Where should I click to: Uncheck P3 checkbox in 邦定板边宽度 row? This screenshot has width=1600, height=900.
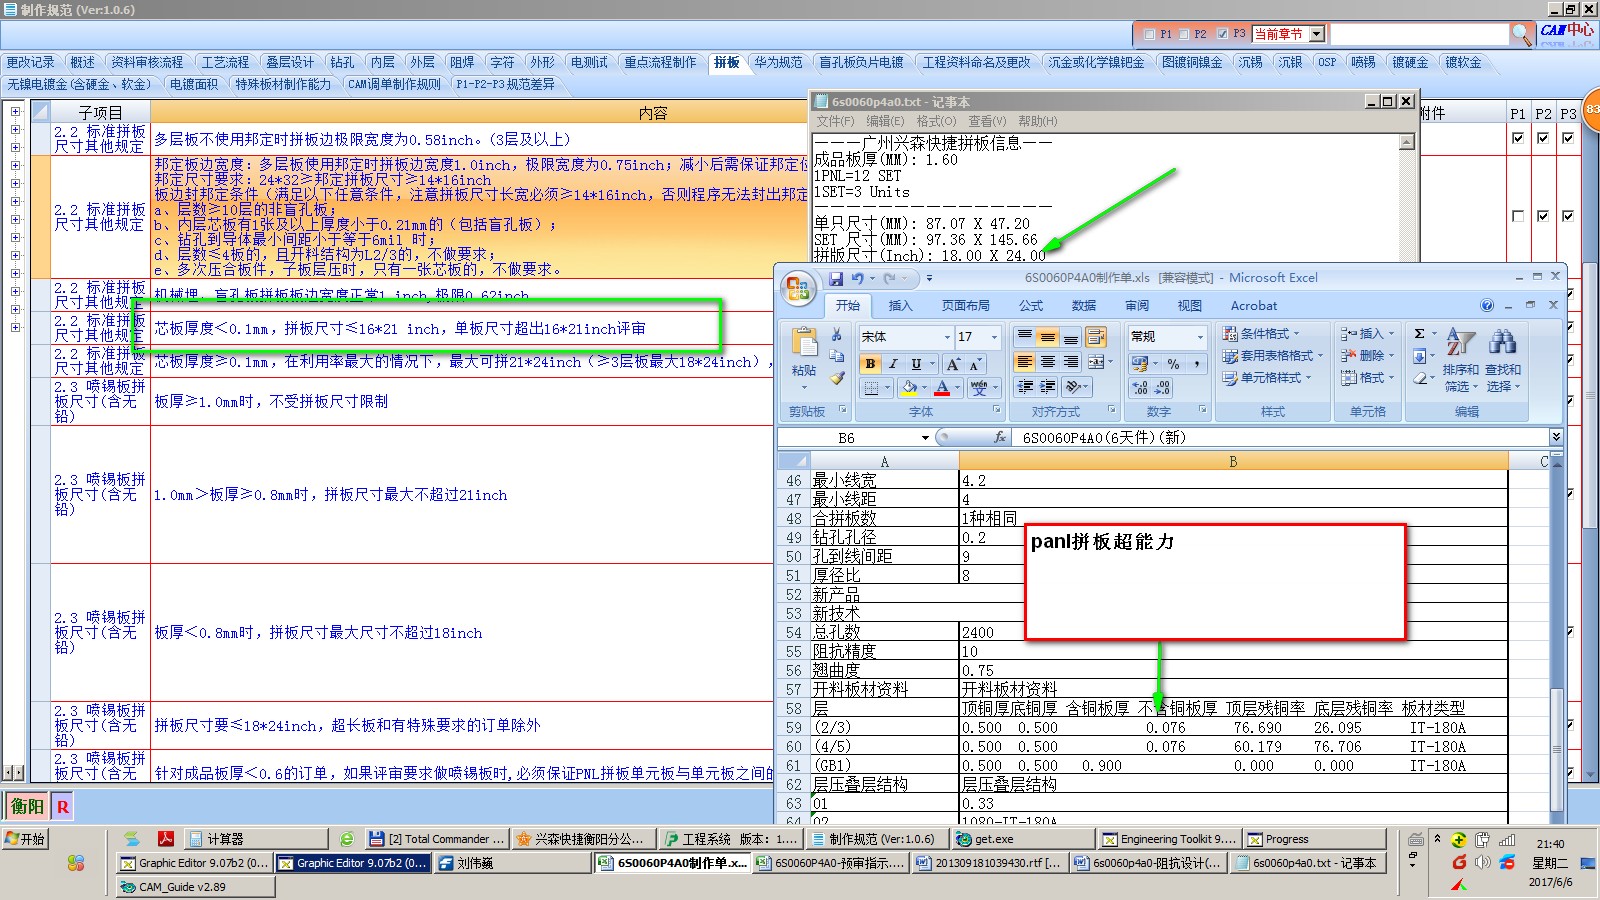(x=1568, y=216)
